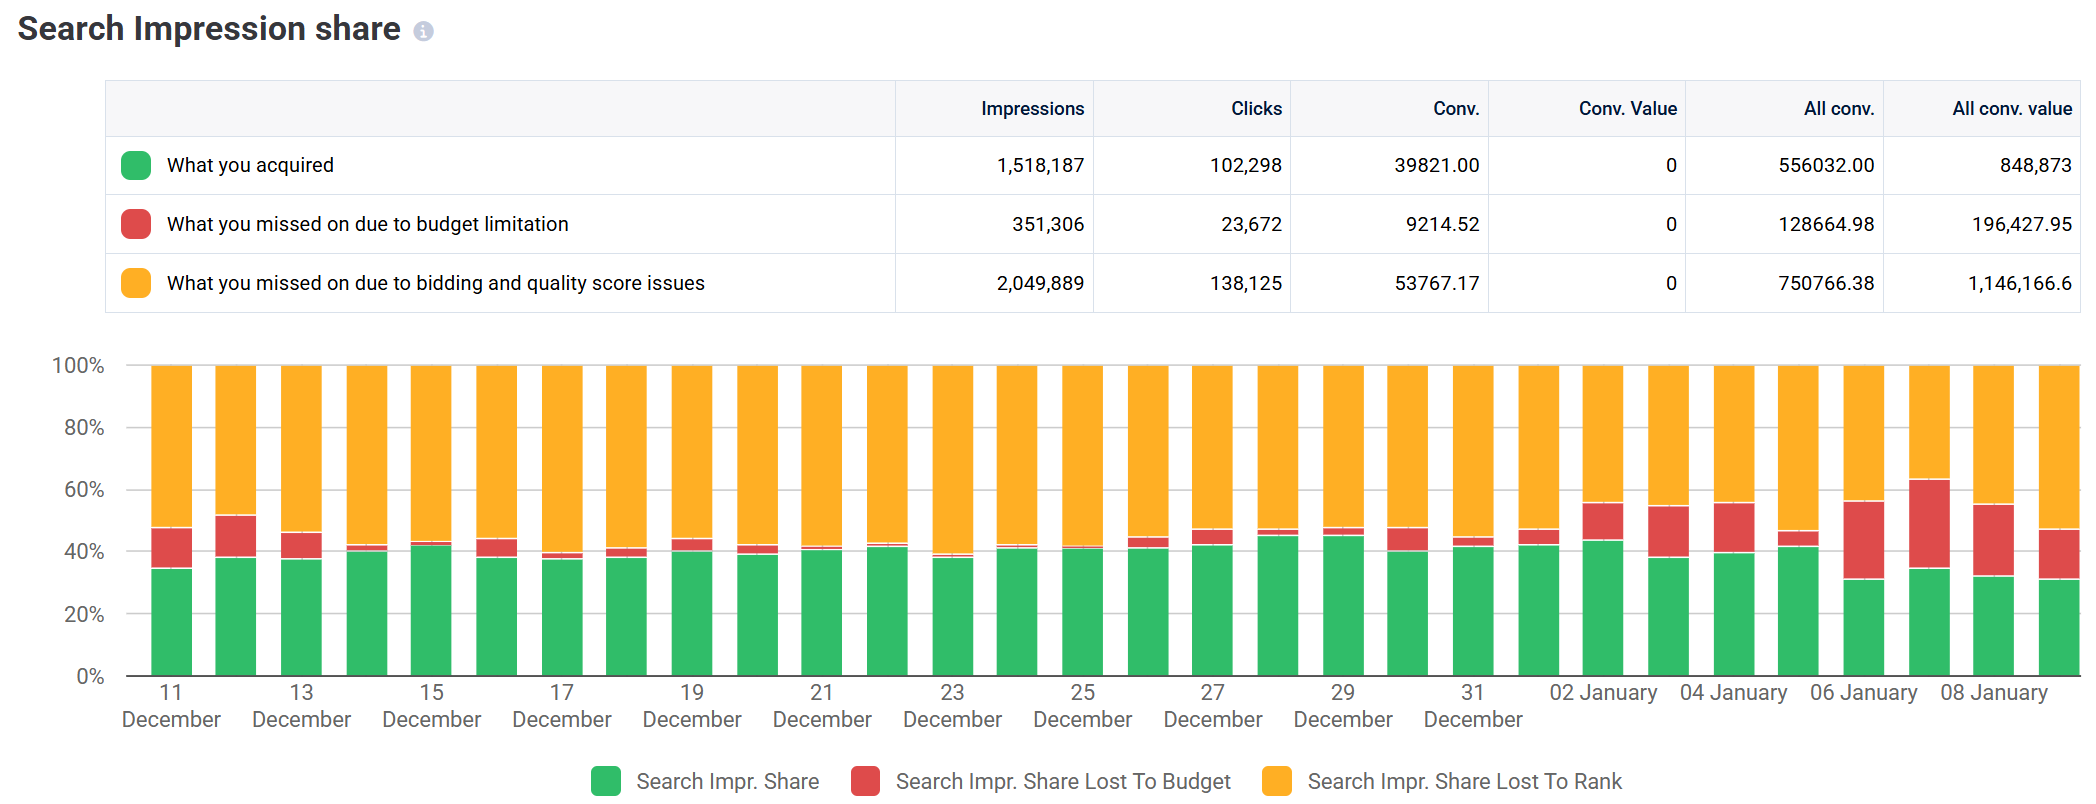Screen dimensions: 2096x804
Task: Click the 17 December orange bar segment
Action: [x=562, y=458]
